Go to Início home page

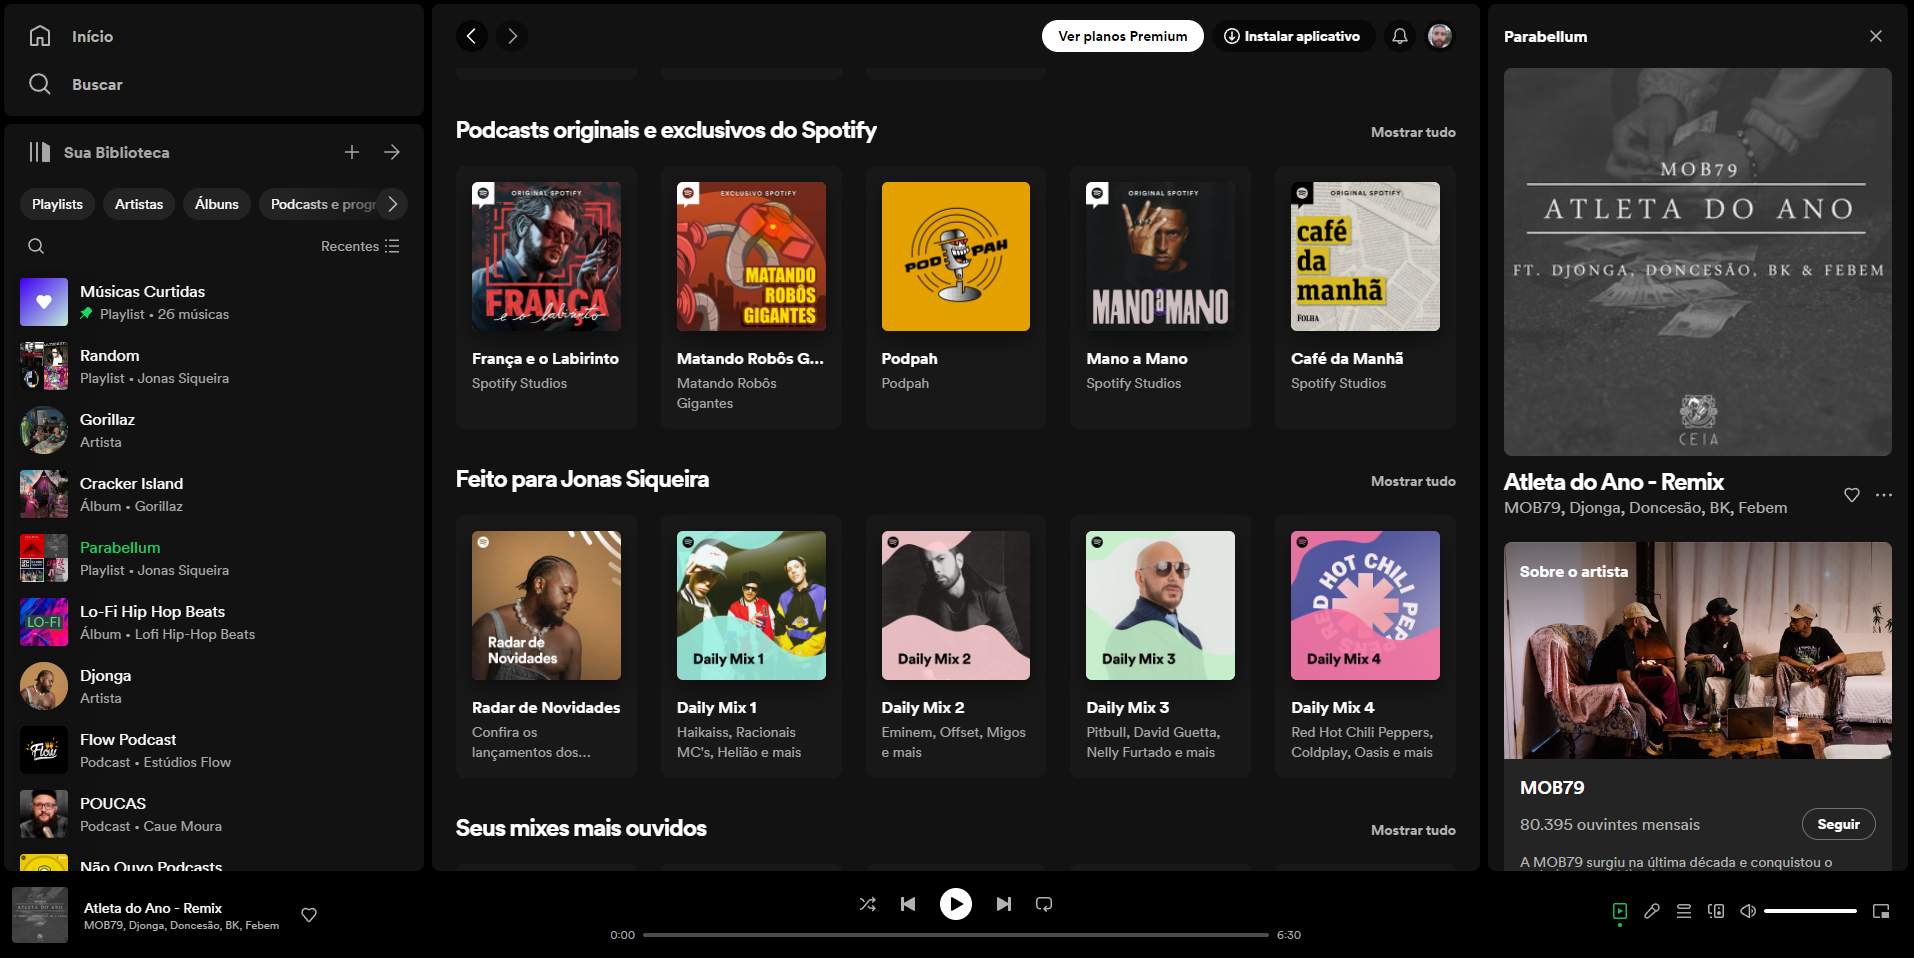(x=71, y=36)
